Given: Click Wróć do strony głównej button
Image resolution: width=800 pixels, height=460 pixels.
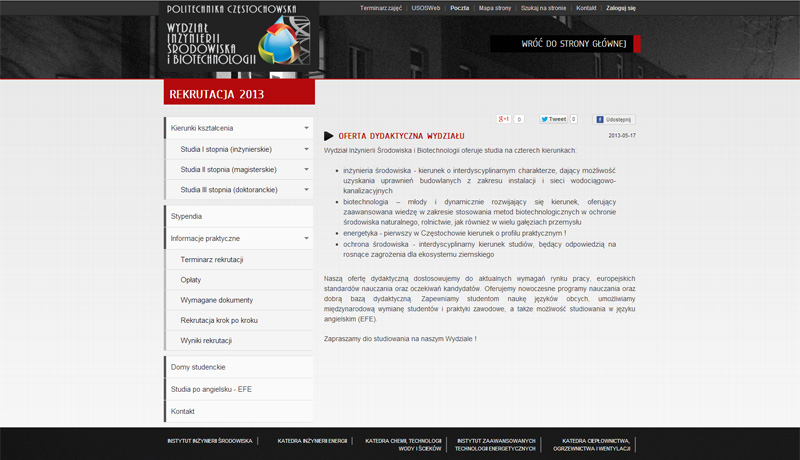Looking at the screenshot, I should pyautogui.click(x=565, y=44).
